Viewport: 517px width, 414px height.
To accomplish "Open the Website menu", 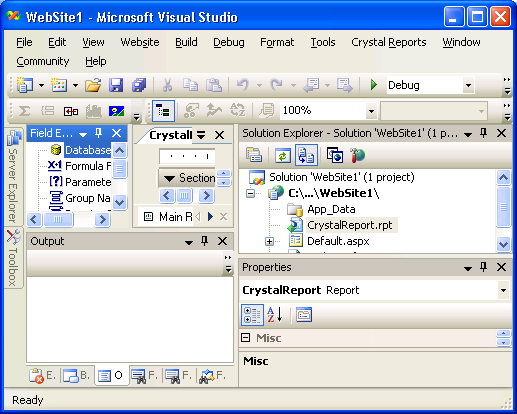I will click(140, 42).
